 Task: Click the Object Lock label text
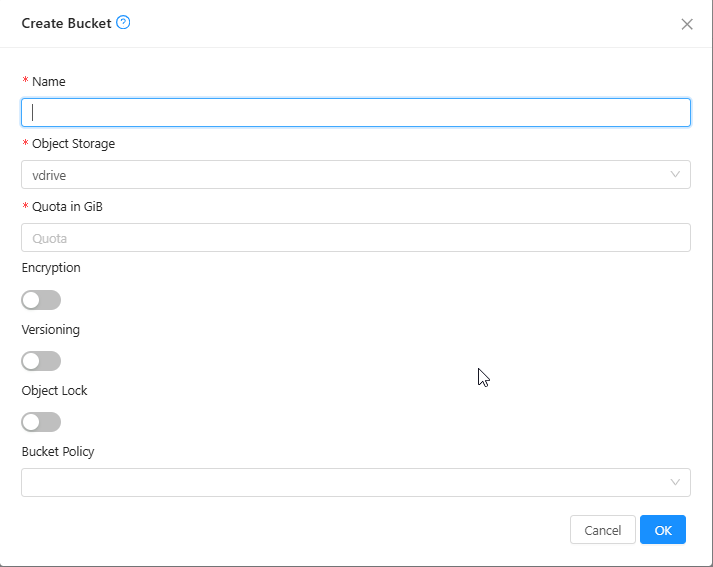click(x=55, y=391)
